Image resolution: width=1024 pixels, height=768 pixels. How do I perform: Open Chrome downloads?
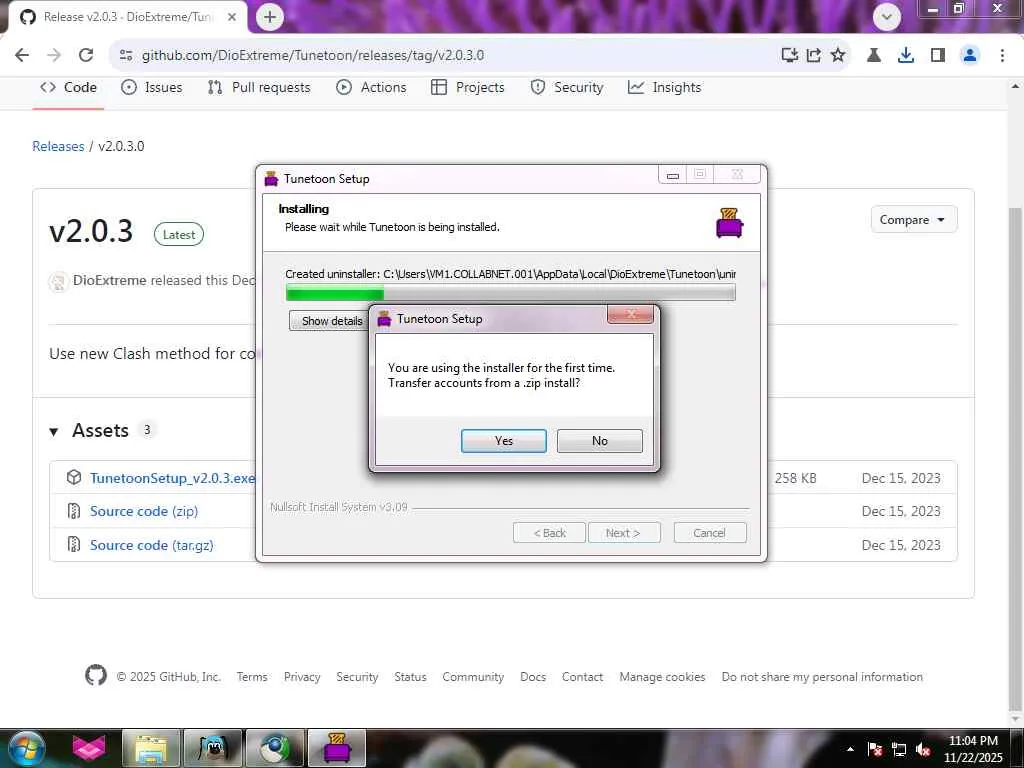pos(906,56)
